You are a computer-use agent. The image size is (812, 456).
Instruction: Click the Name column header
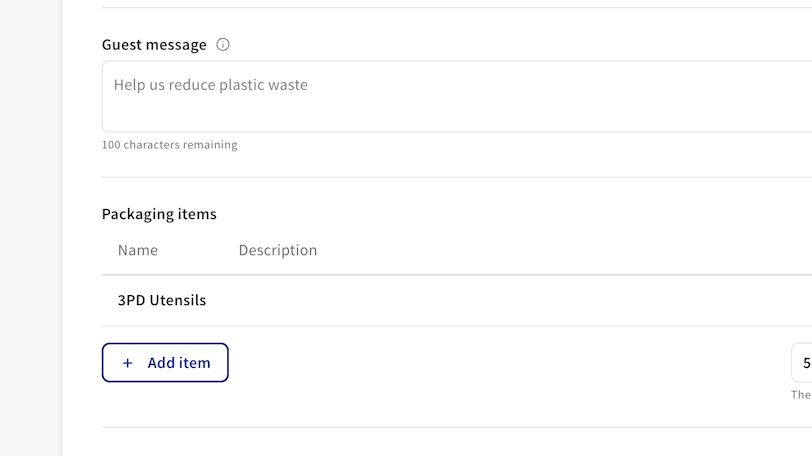coord(138,250)
